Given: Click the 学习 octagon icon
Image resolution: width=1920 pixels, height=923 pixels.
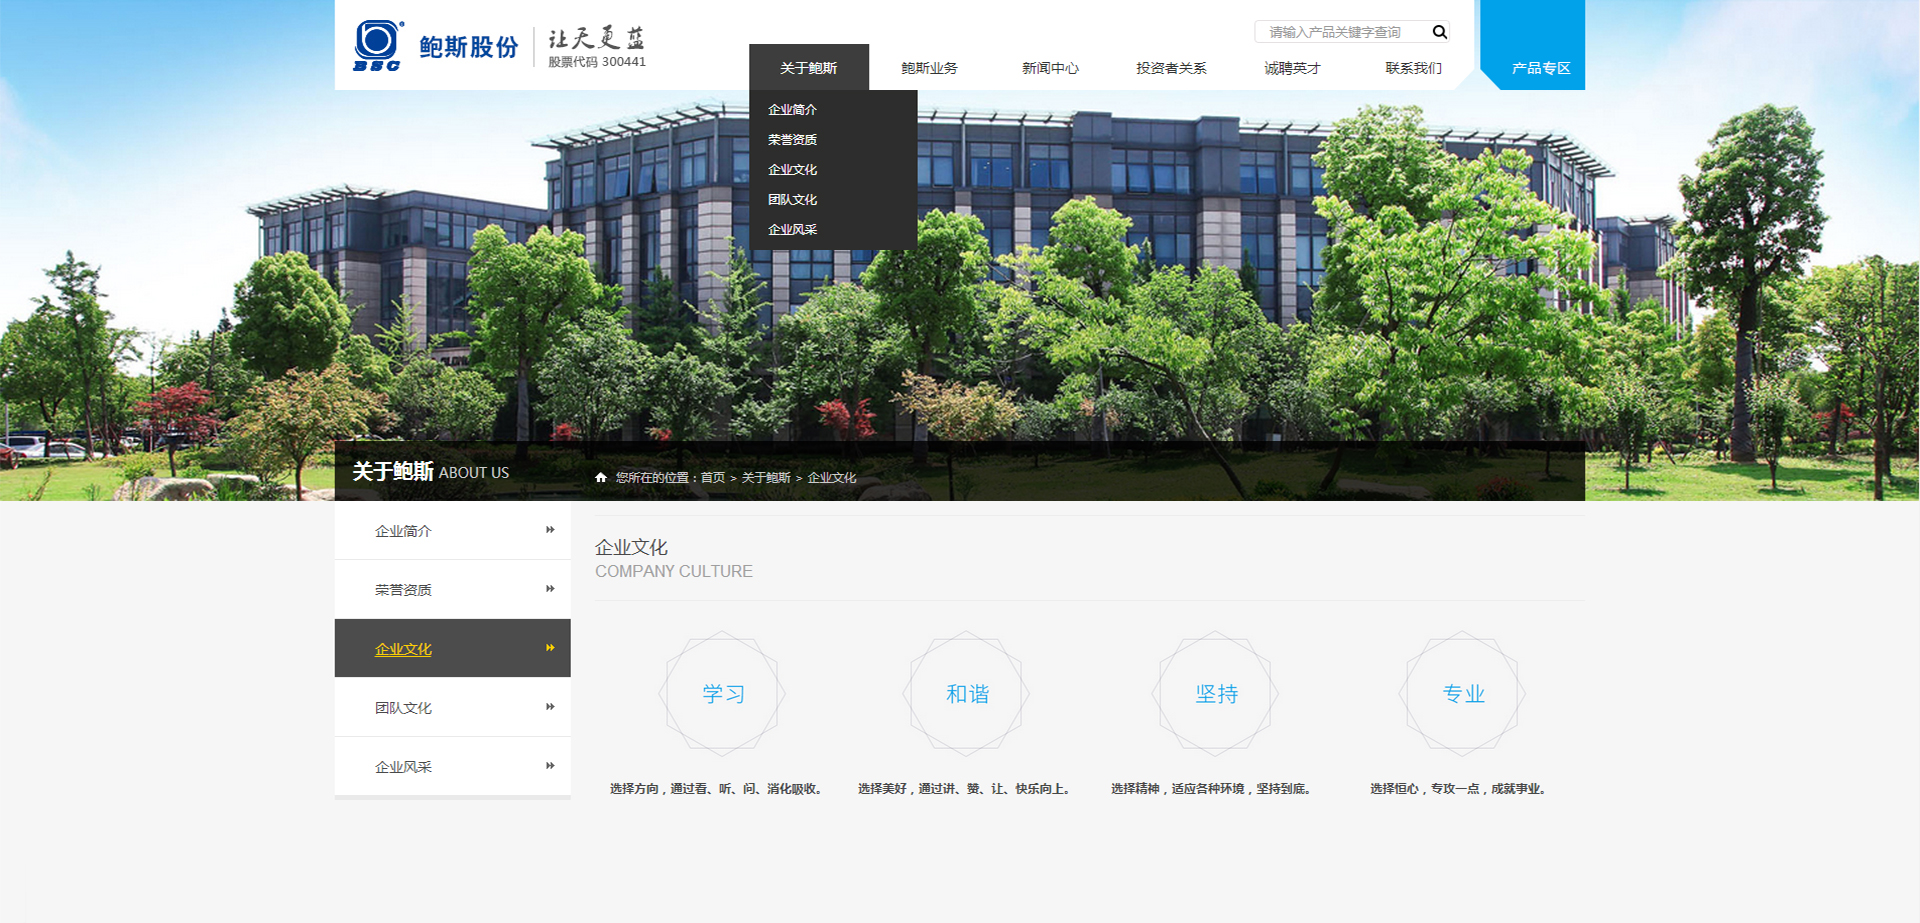Looking at the screenshot, I should click(722, 693).
